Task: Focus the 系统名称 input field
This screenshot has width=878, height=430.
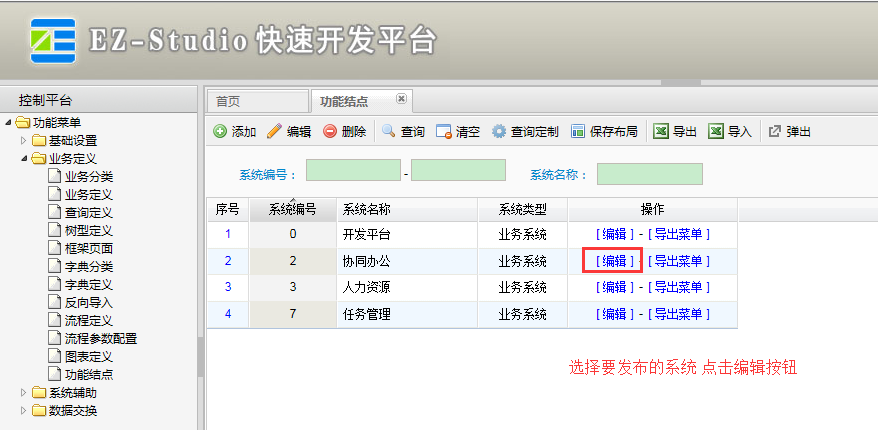Action: (650, 174)
